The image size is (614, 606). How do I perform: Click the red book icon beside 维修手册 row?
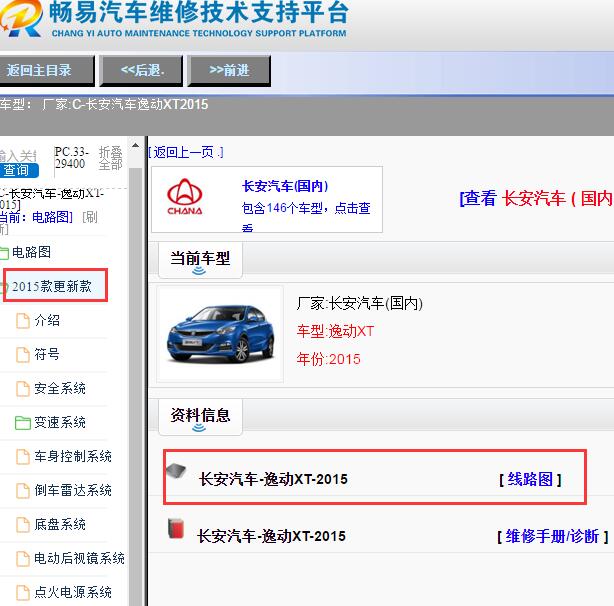tap(176, 529)
